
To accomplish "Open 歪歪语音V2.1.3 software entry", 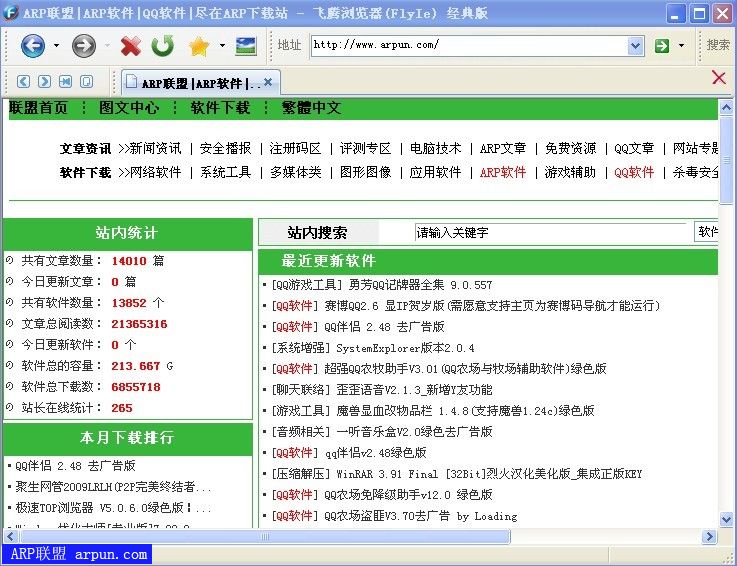I will (x=415, y=390).
